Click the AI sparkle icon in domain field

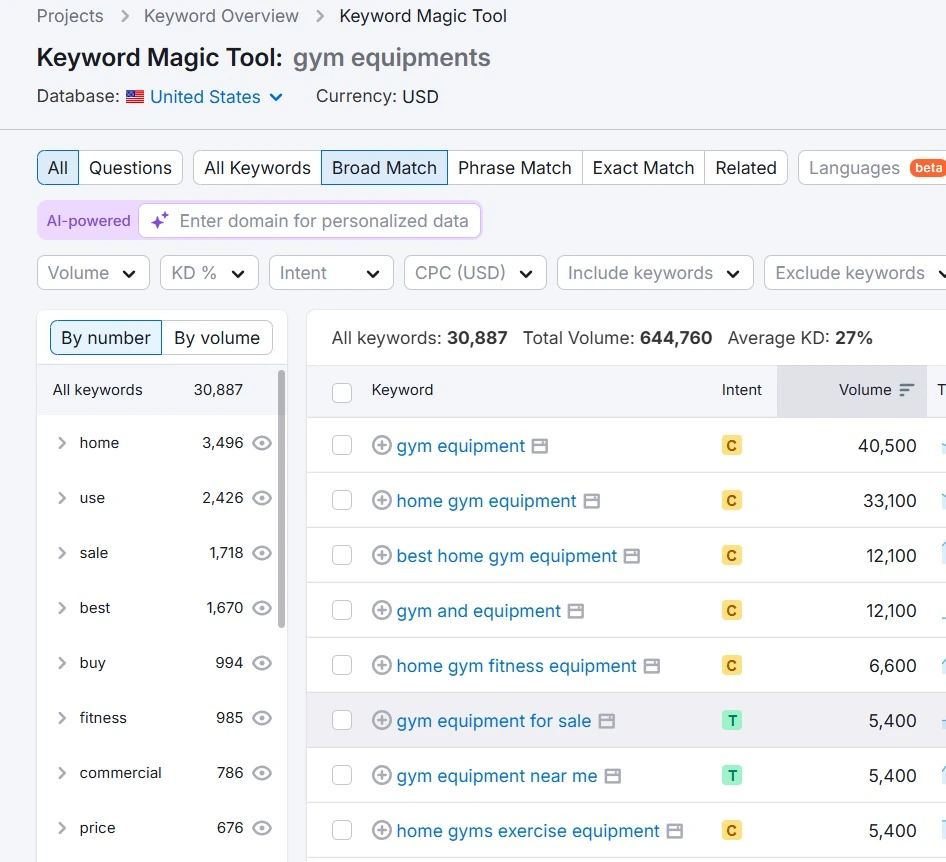tap(160, 221)
